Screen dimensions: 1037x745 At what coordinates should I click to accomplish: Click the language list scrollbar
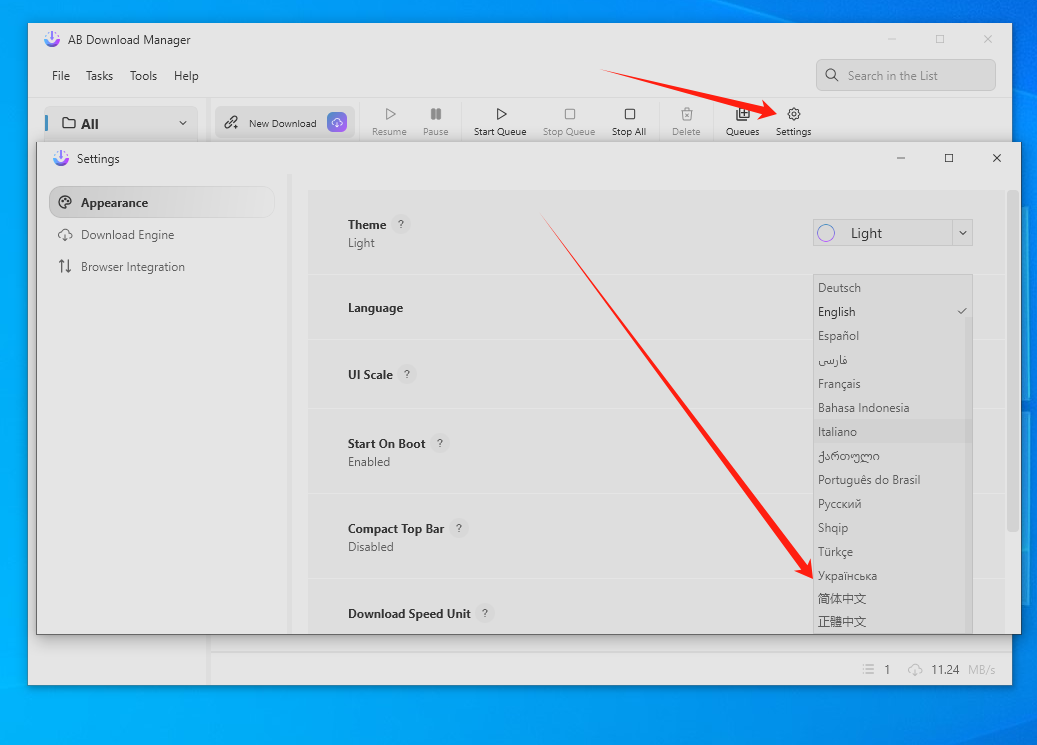pos(969,475)
